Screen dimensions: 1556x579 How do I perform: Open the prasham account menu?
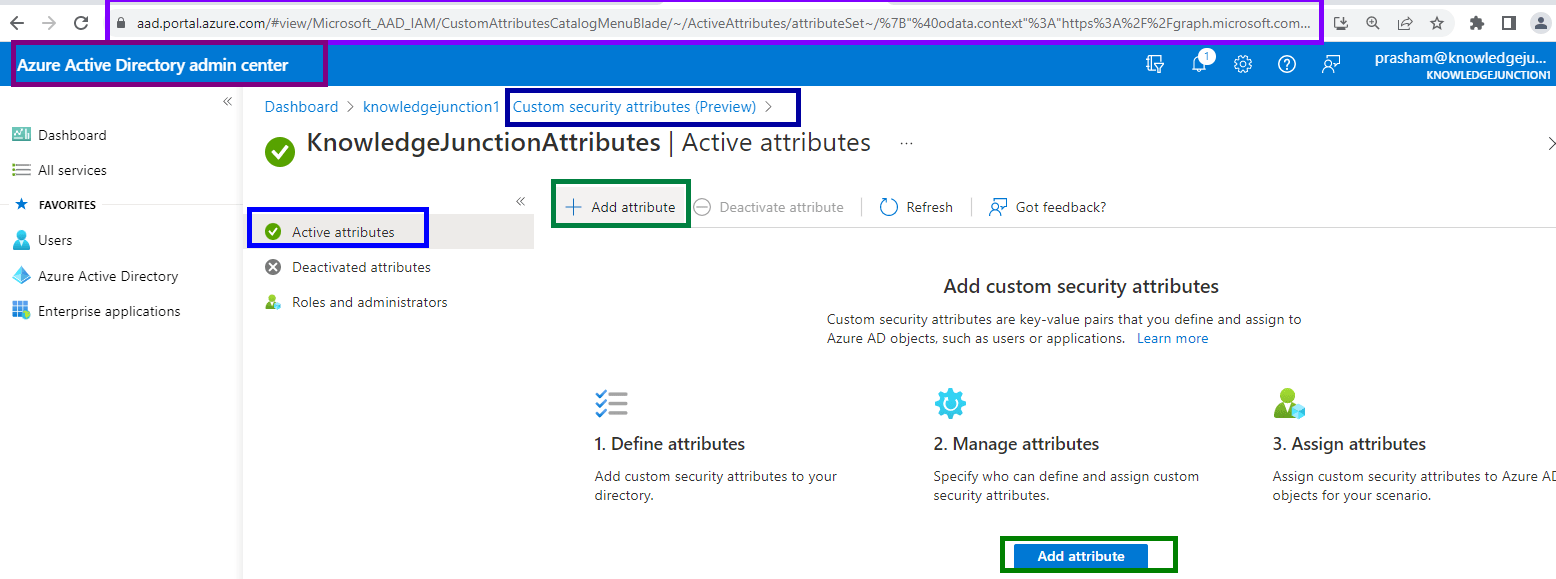tap(1460, 65)
